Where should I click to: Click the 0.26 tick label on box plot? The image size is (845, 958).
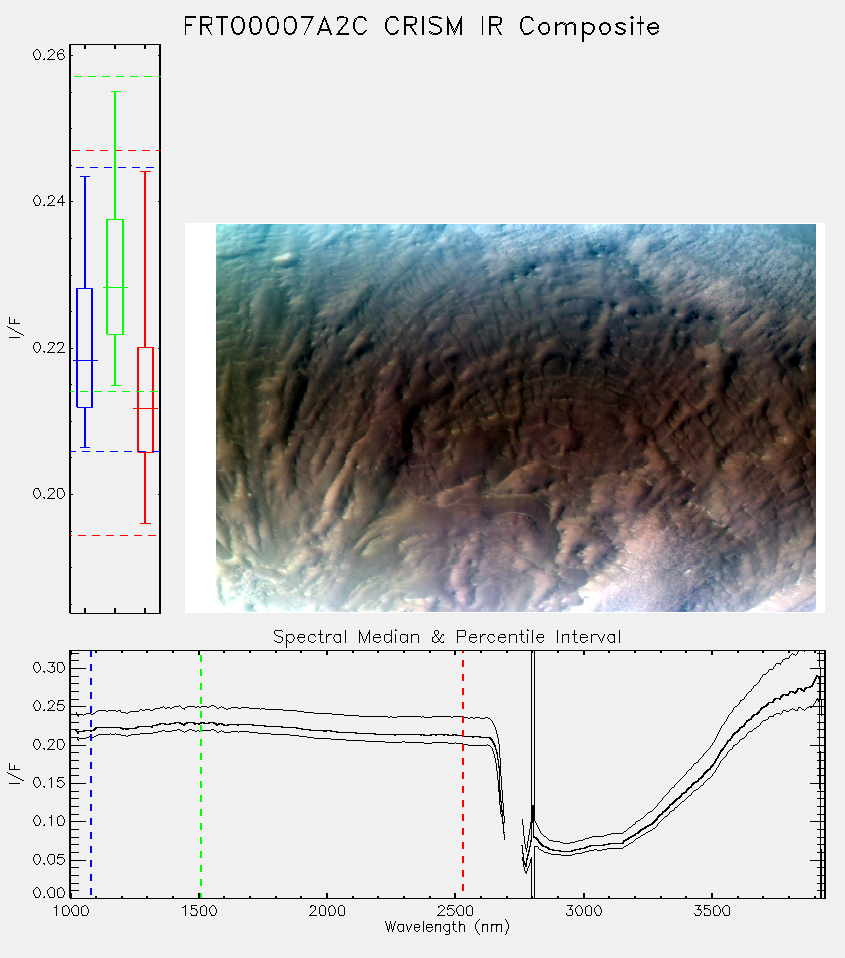click(x=49, y=55)
